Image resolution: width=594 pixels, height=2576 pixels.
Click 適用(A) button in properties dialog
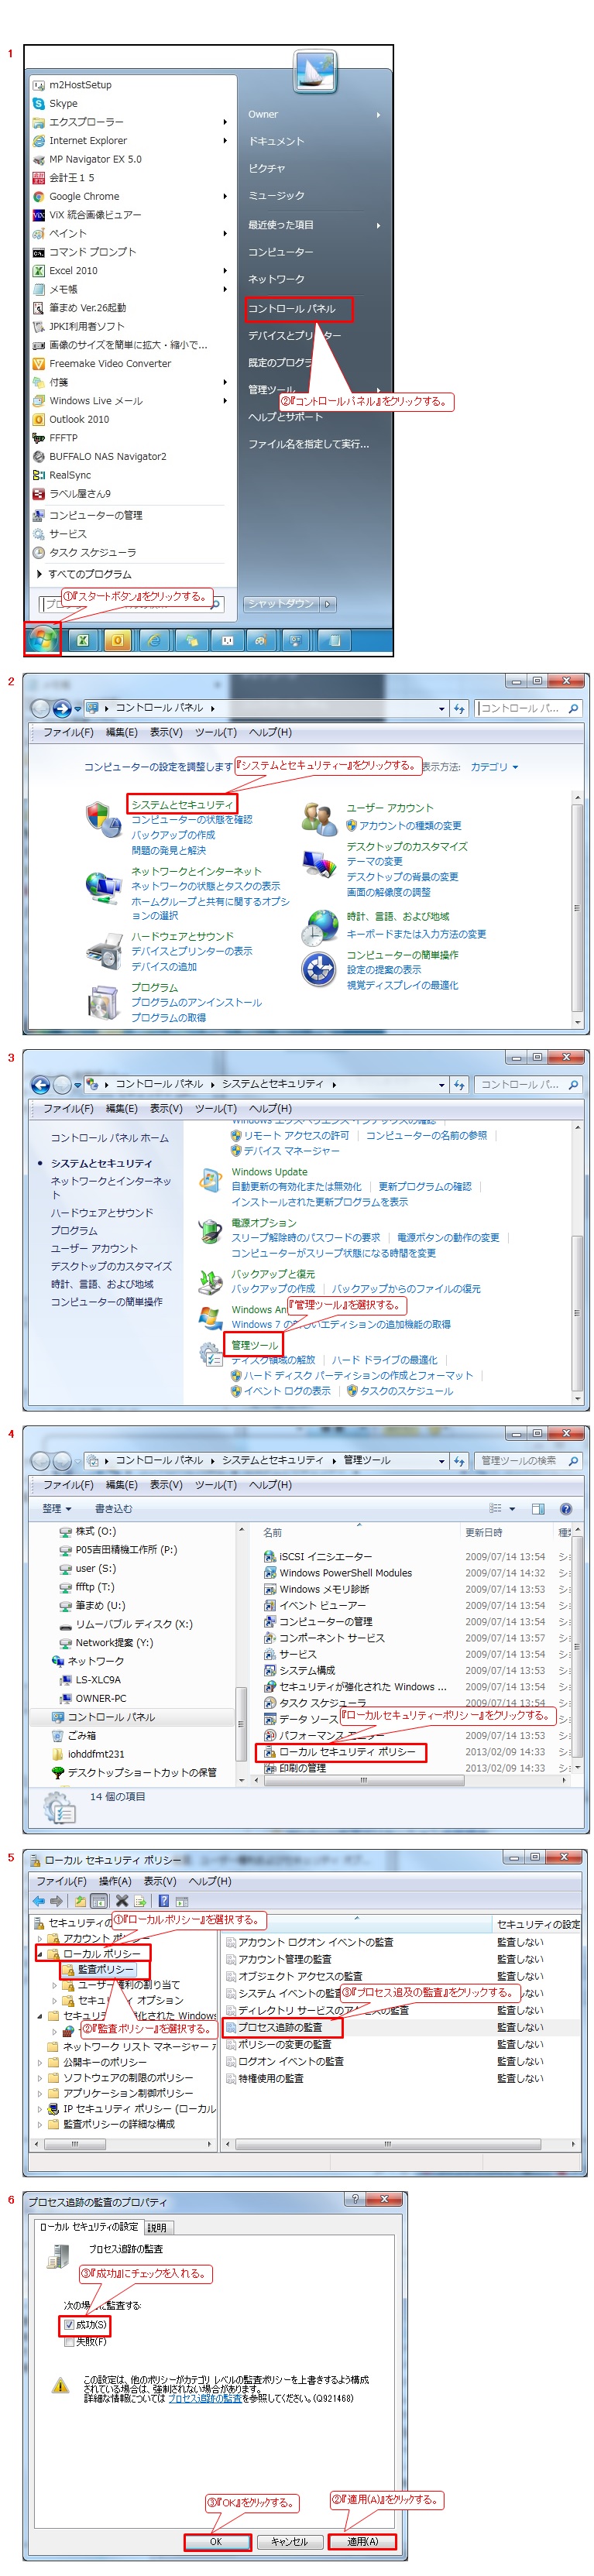(362, 2541)
